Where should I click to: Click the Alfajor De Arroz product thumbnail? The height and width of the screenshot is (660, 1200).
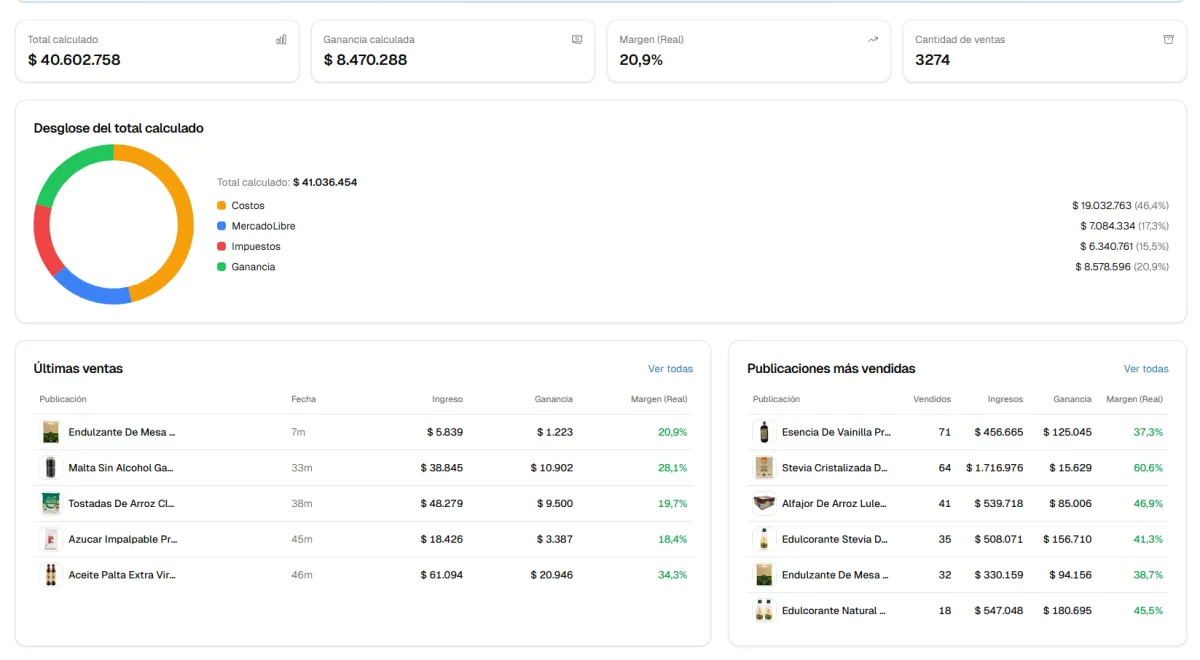(x=764, y=504)
